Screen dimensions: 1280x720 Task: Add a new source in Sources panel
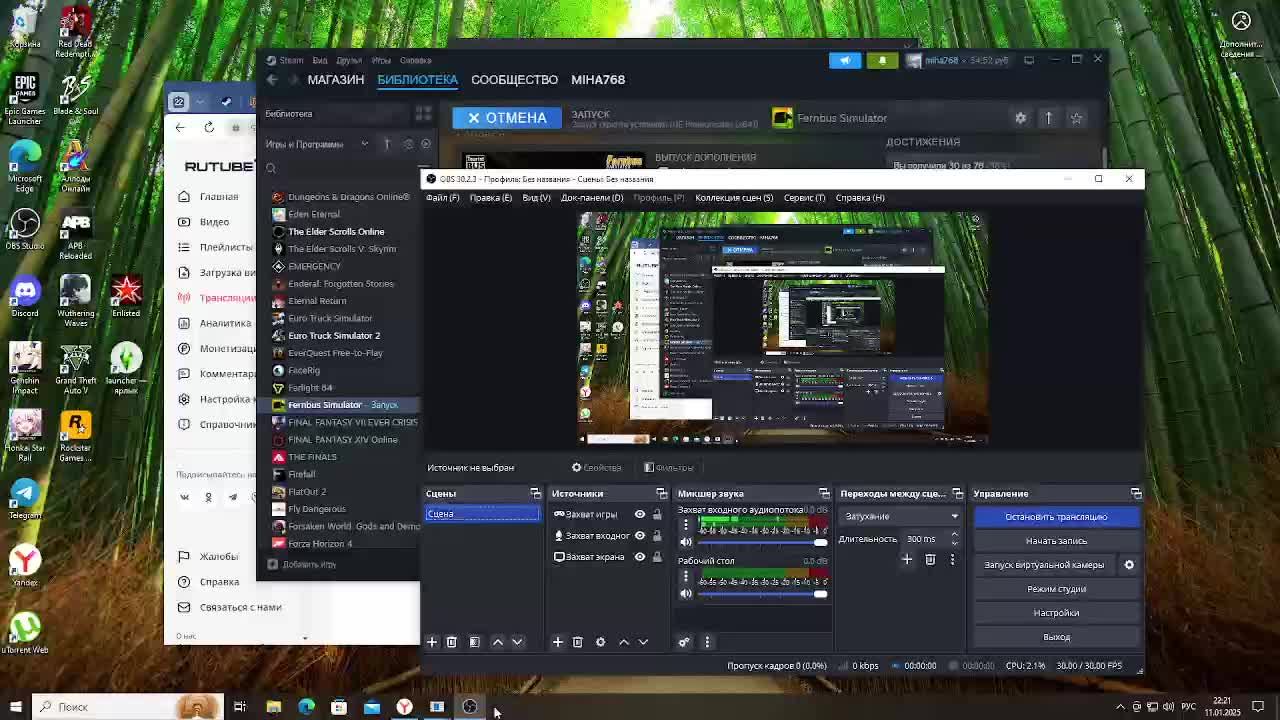[558, 642]
